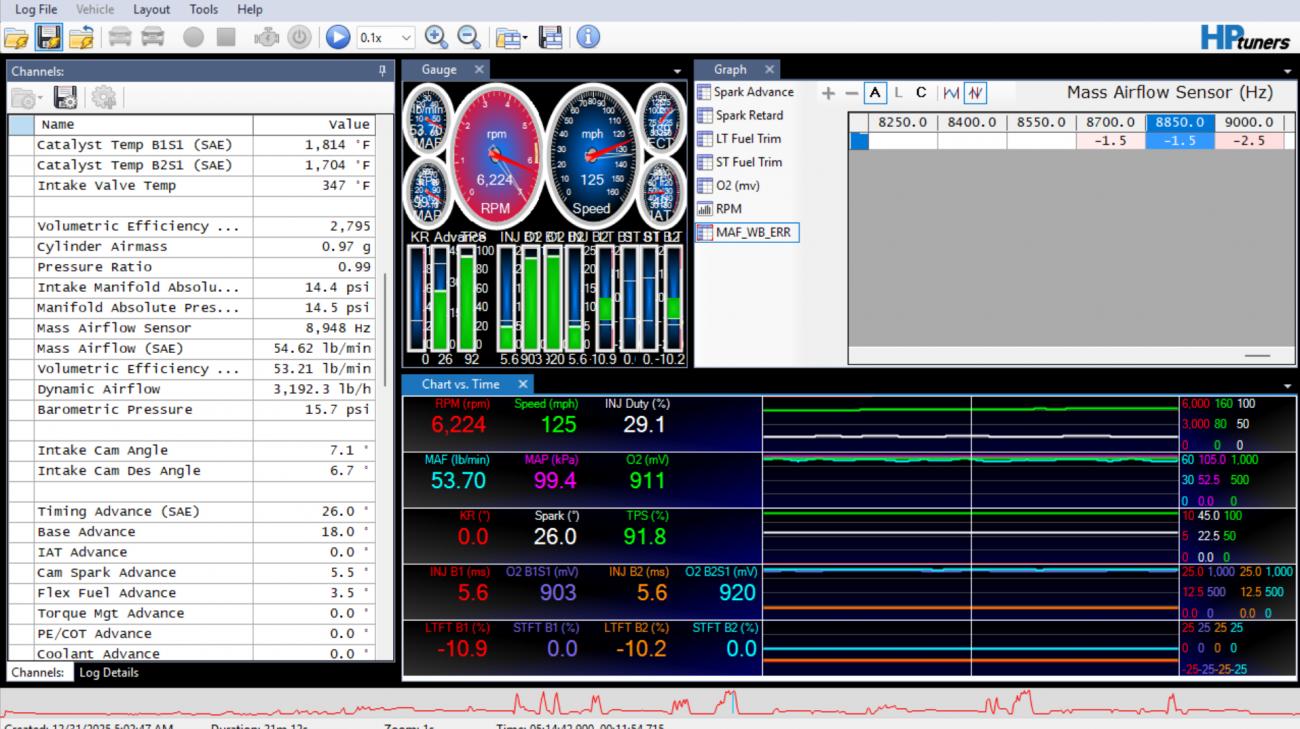Image resolution: width=1300 pixels, height=729 pixels.
Task: Click the zoom in magnifier icon
Action: click(435, 37)
